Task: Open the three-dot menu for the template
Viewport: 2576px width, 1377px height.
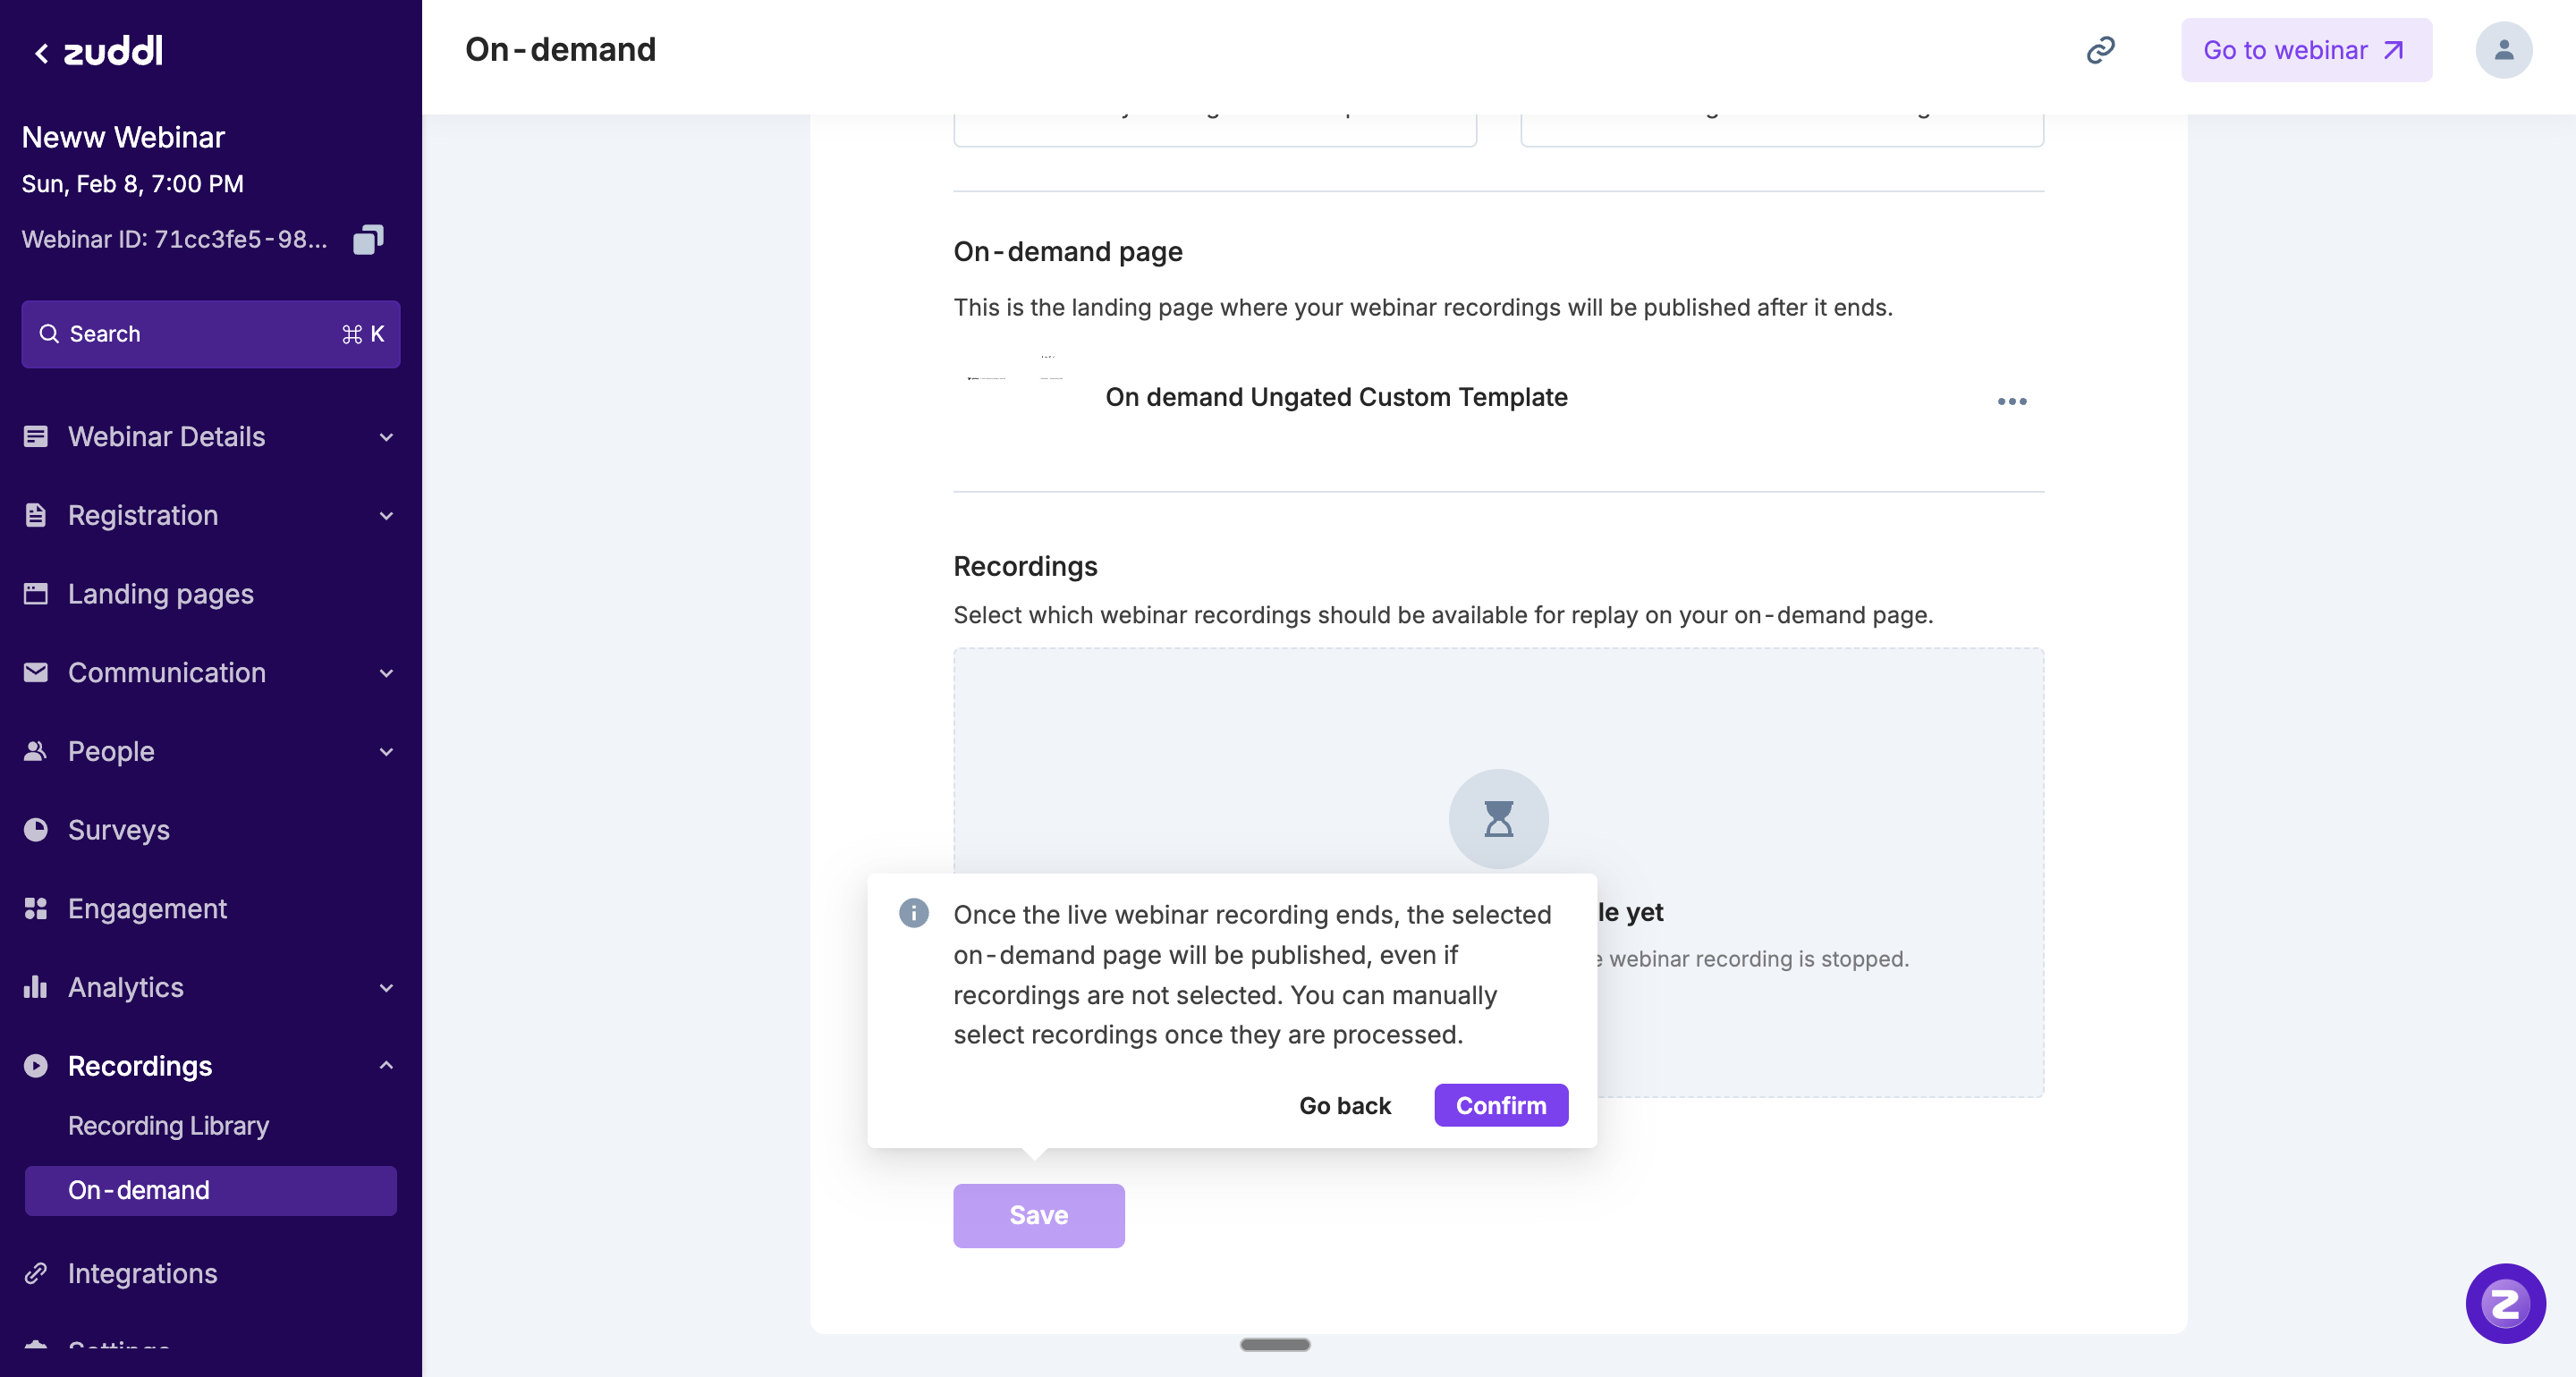Action: [2011, 401]
